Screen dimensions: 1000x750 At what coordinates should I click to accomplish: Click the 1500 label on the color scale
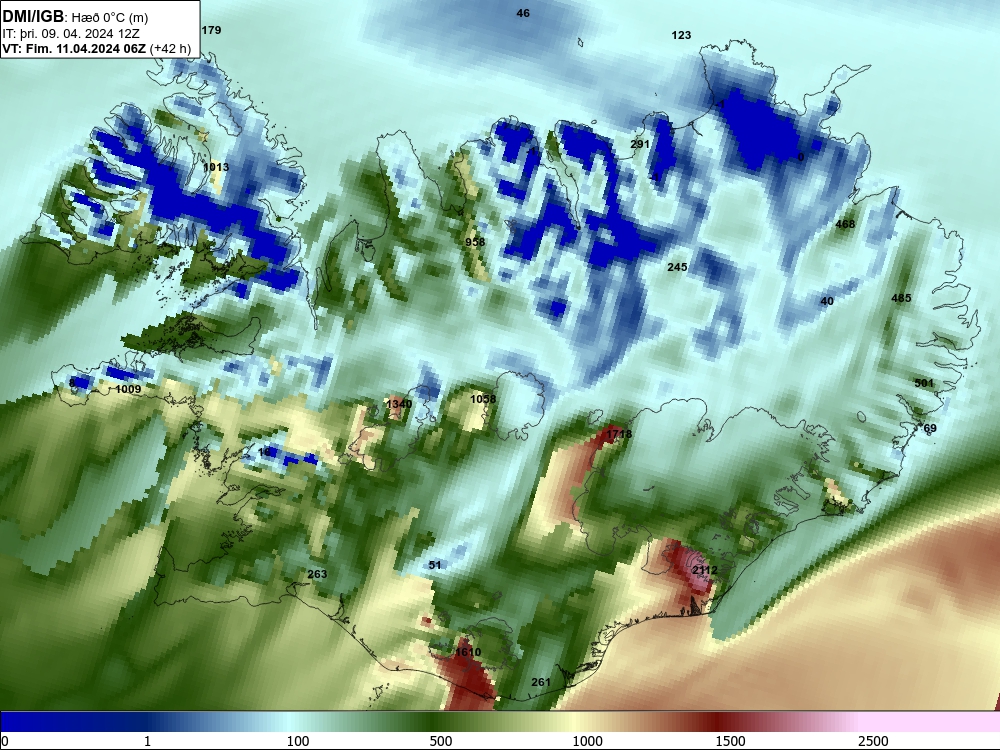tap(730, 741)
